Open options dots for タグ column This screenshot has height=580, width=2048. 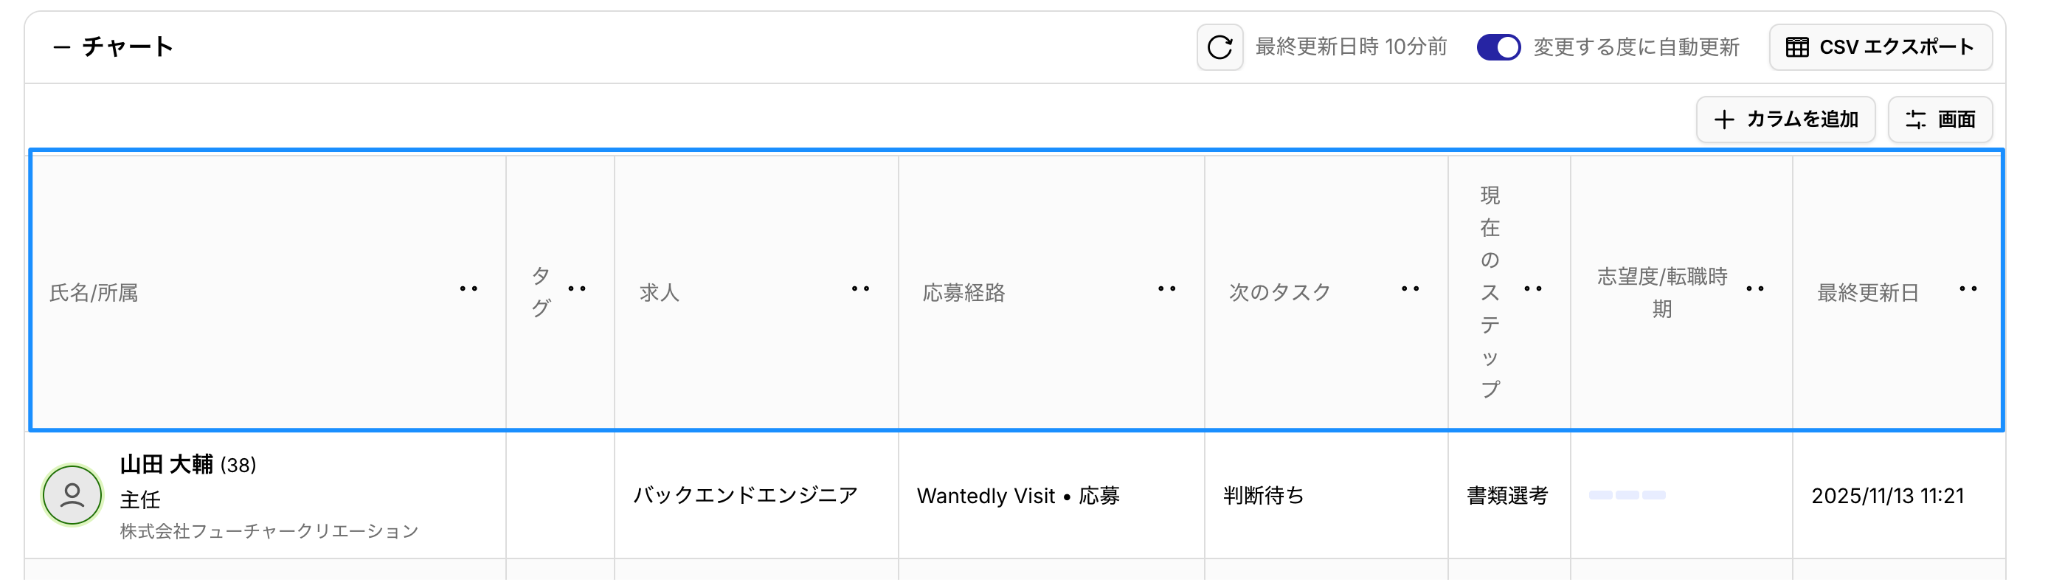pyautogui.click(x=577, y=289)
